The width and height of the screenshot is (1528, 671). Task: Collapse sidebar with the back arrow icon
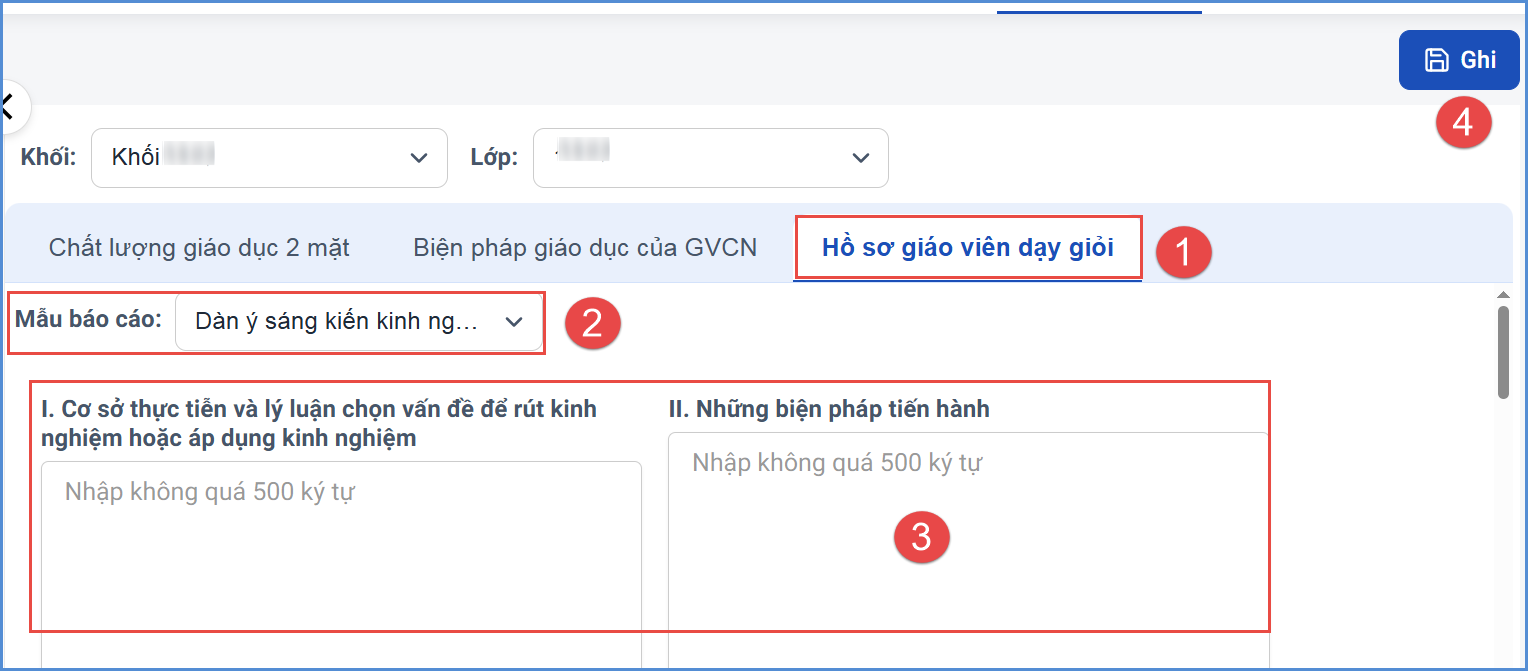click(x=10, y=106)
